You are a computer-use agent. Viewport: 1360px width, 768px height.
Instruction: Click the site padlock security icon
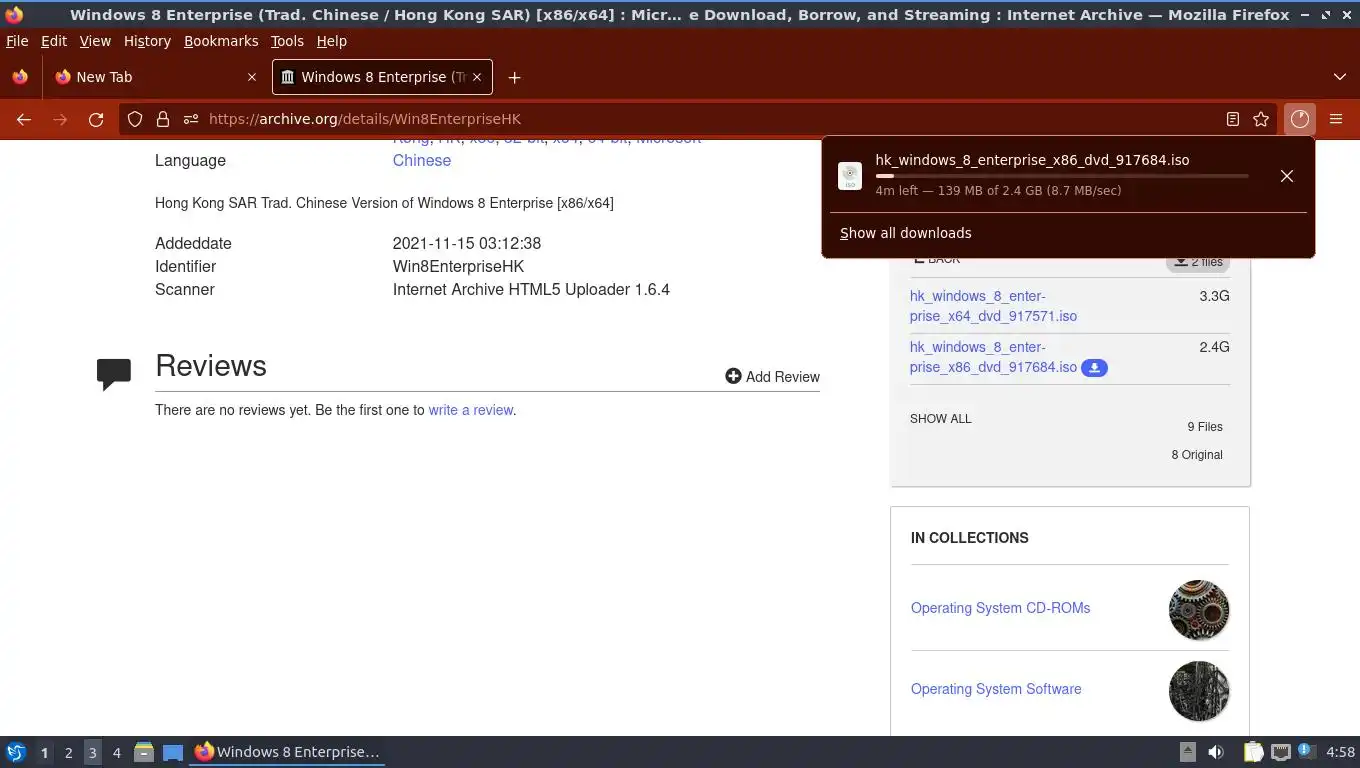pos(162,119)
